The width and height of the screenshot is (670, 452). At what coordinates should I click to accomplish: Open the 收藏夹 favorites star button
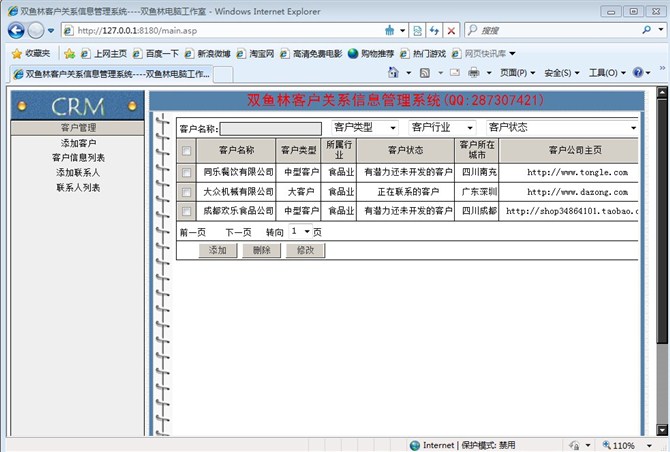tap(31, 53)
